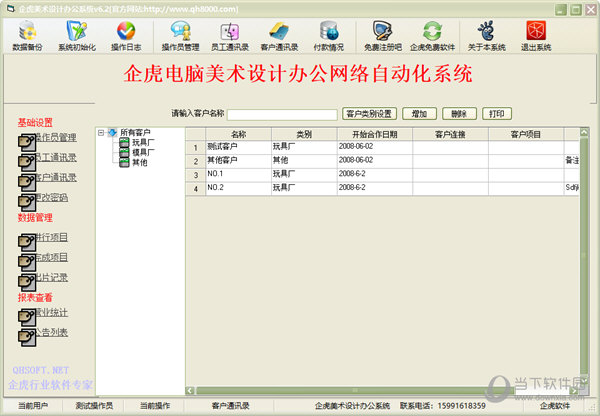Open the 操作日志 toolbar icon

(x=126, y=36)
